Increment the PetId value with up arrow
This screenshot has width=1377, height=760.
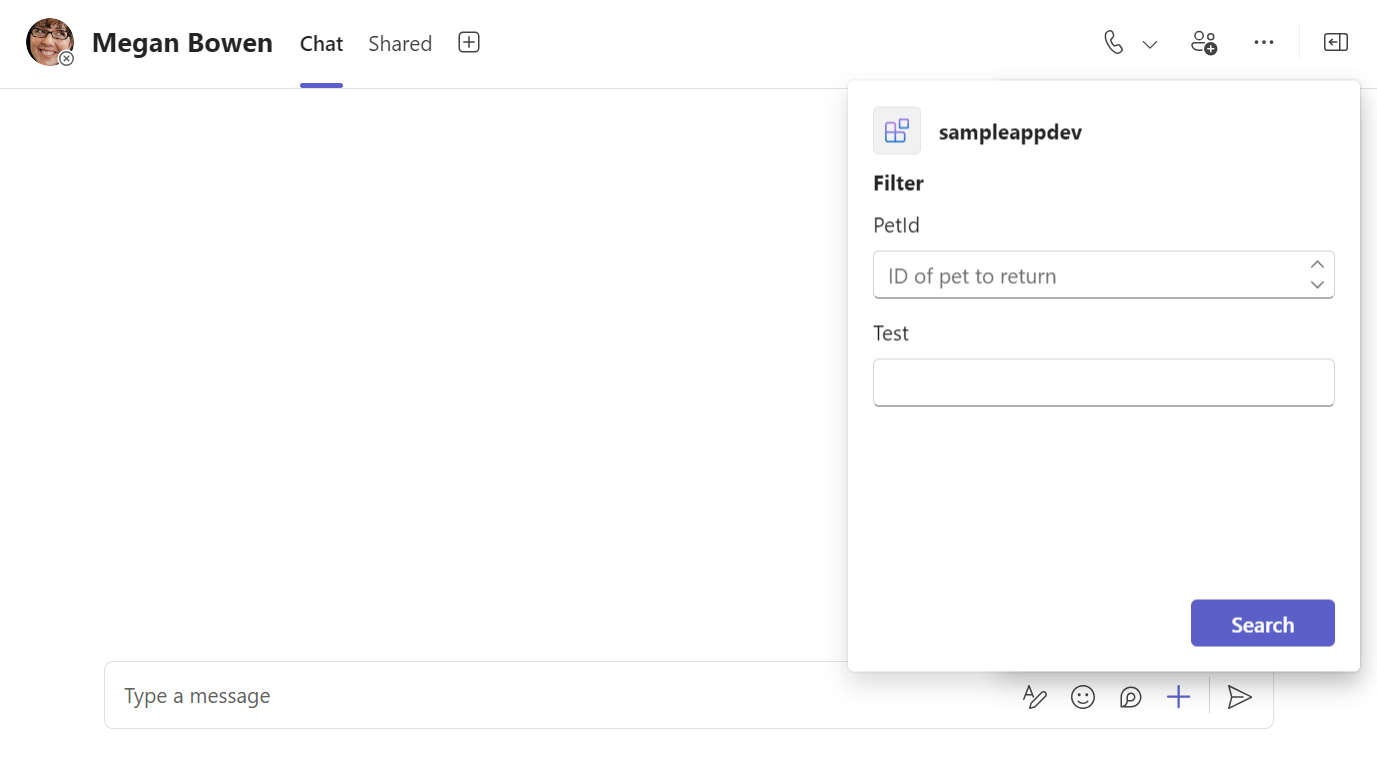click(x=1317, y=264)
